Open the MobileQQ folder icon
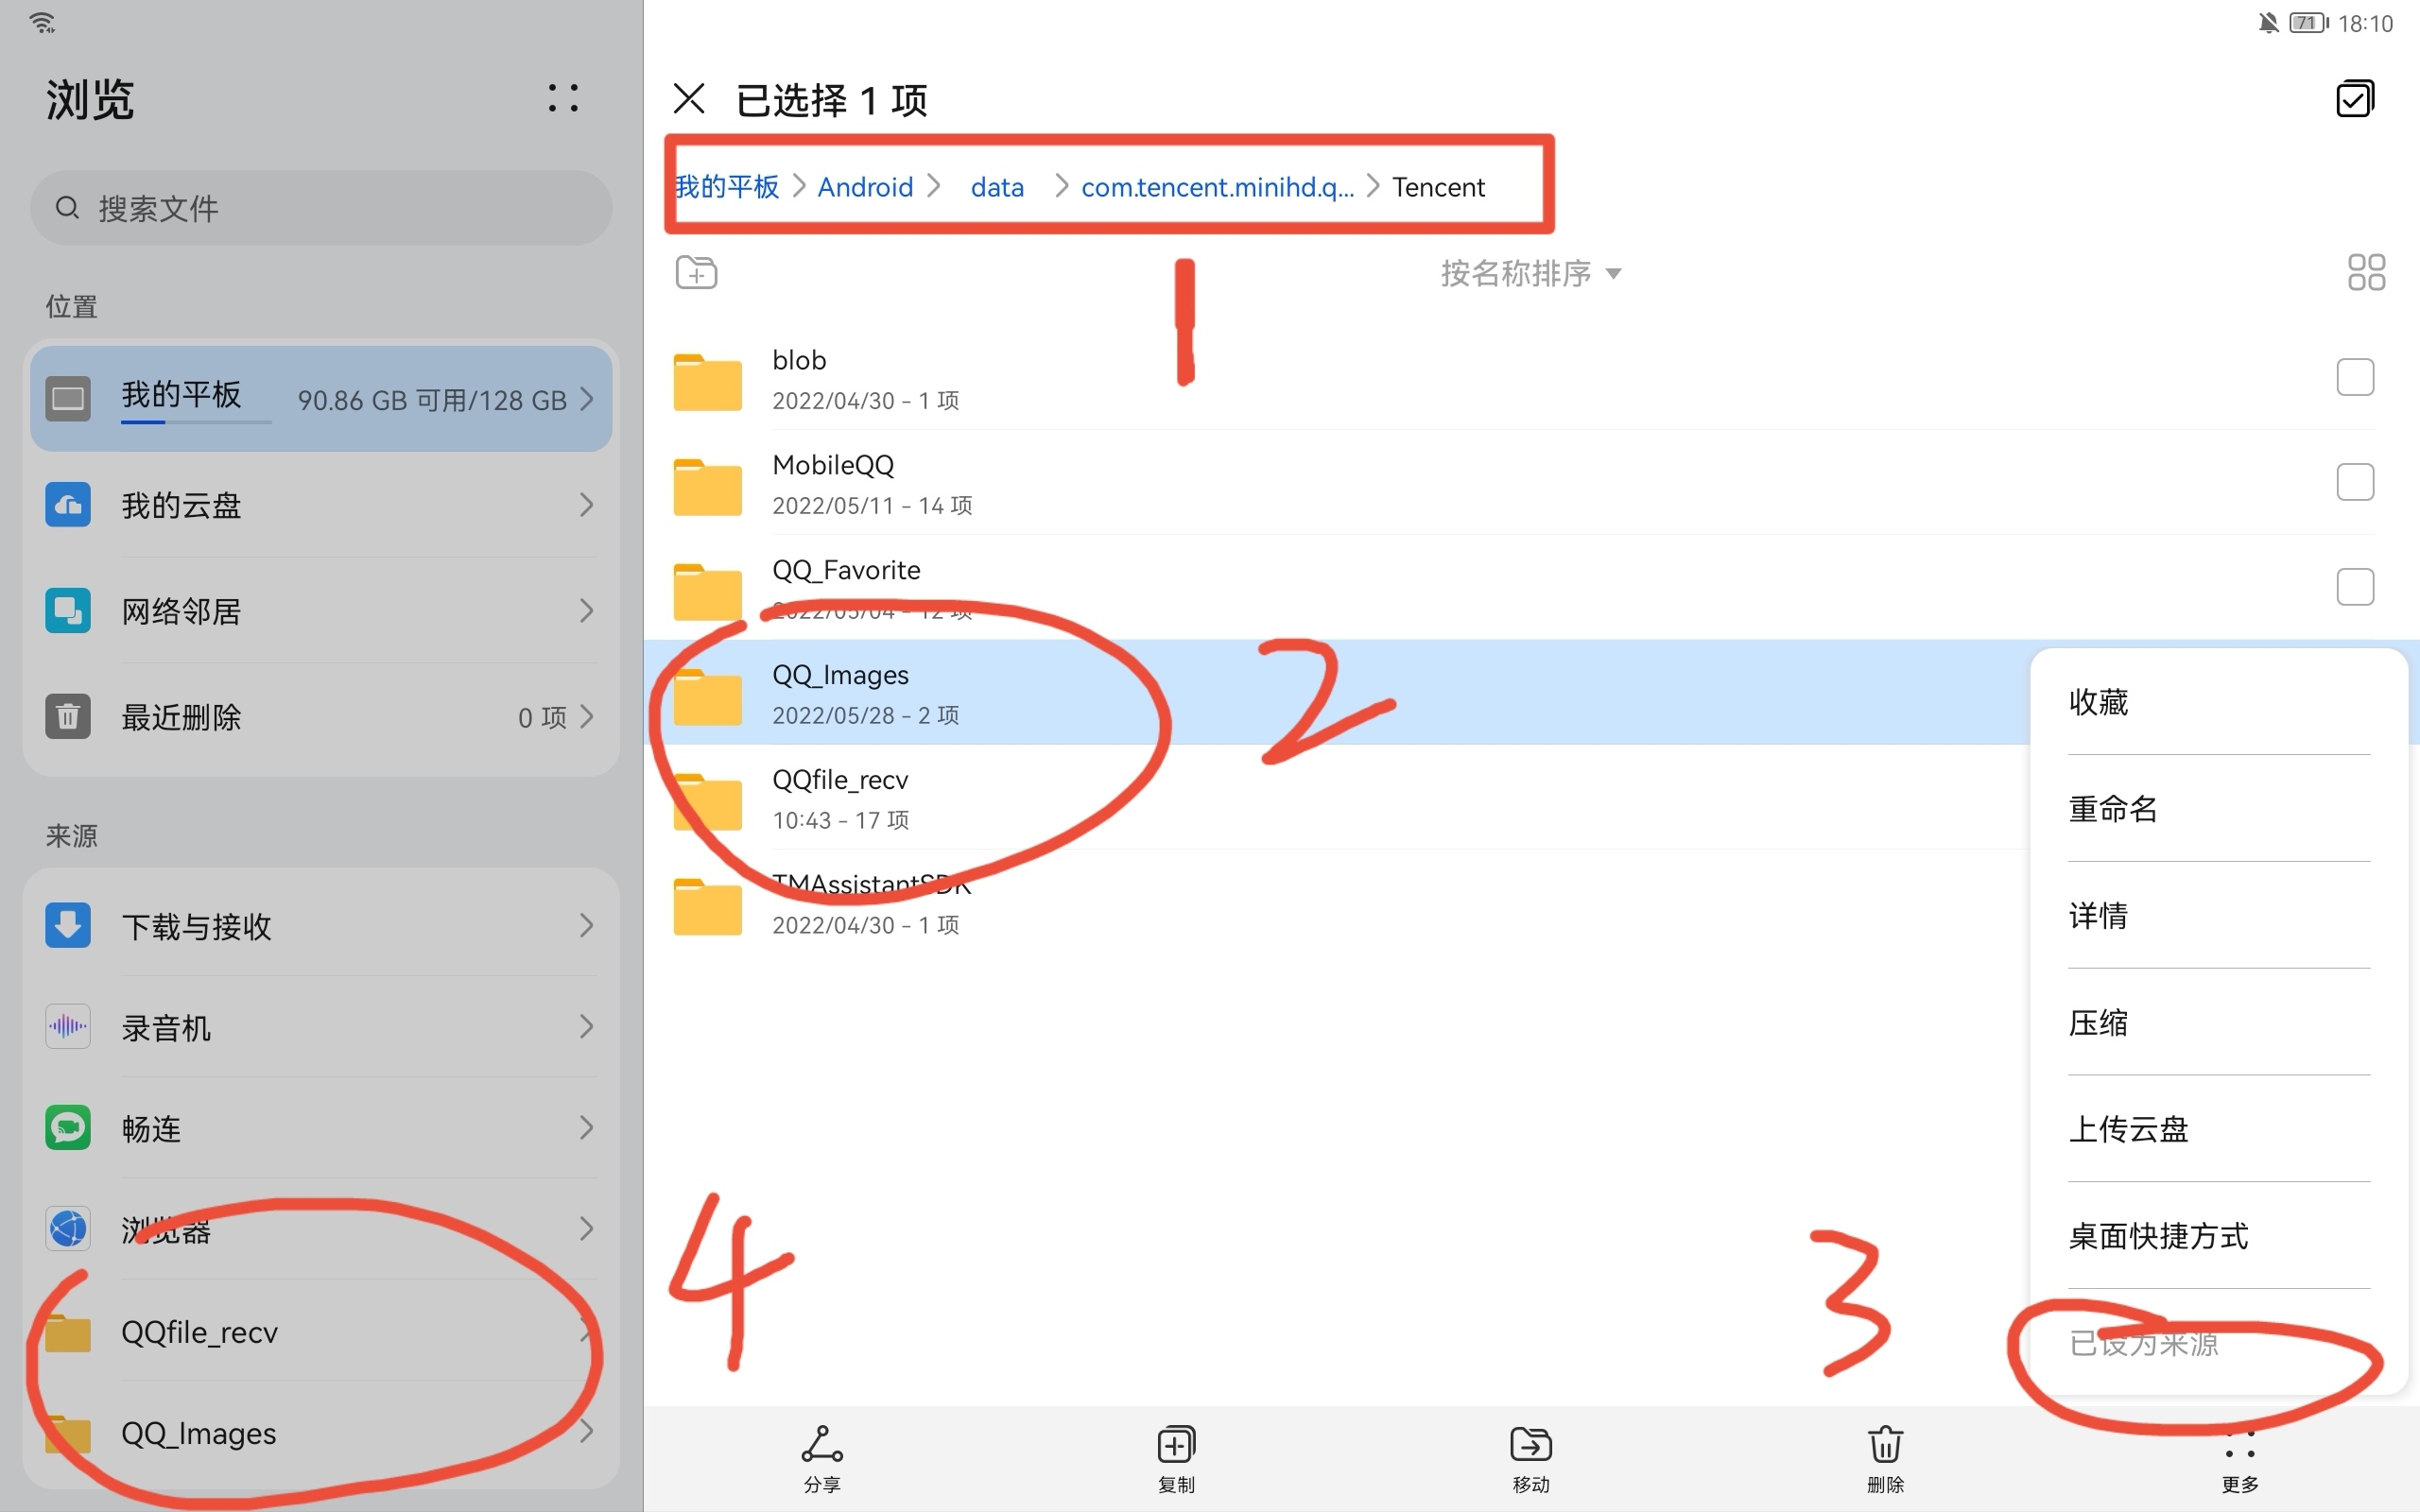Image resolution: width=2420 pixels, height=1512 pixels. click(x=707, y=486)
